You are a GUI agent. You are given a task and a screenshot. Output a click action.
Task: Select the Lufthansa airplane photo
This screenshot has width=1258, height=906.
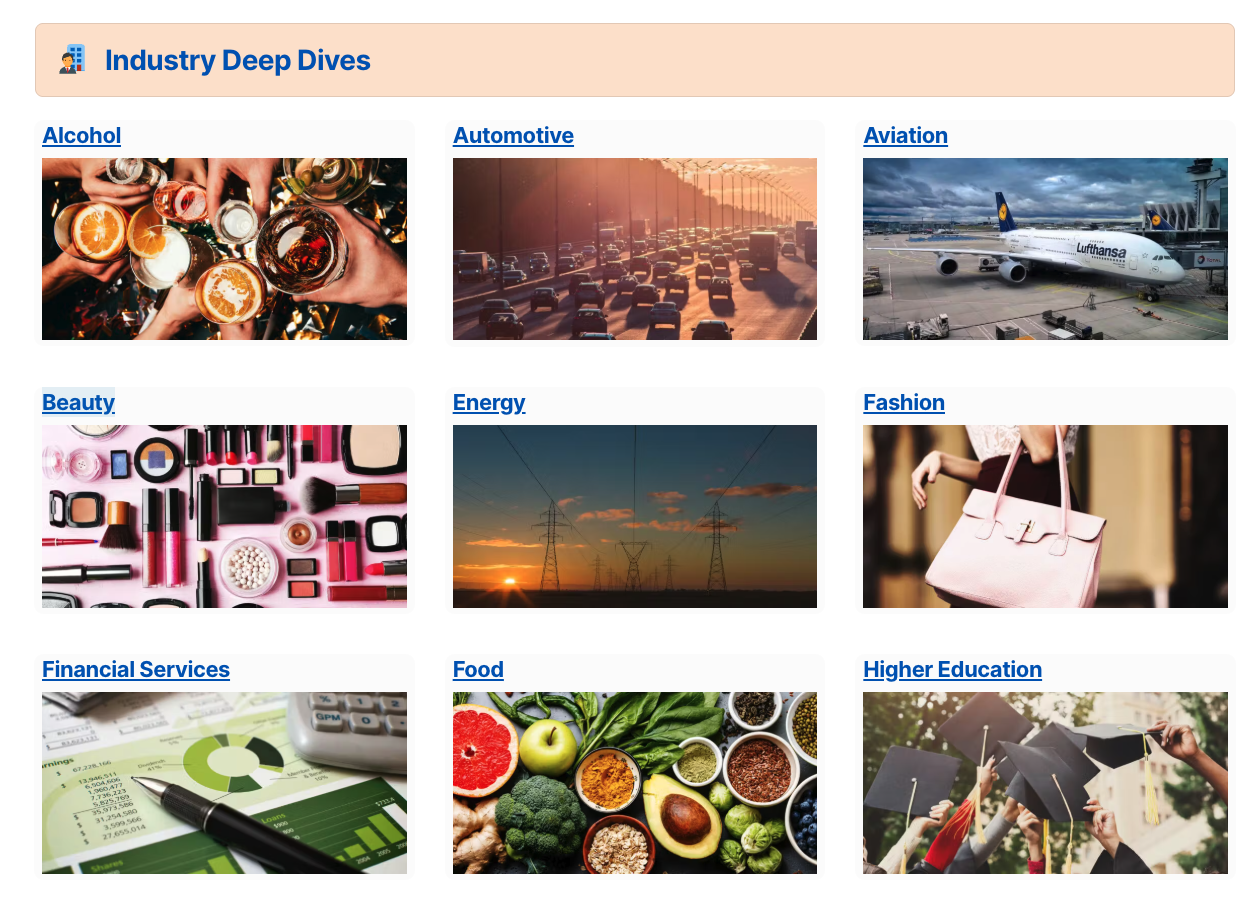click(x=1045, y=249)
